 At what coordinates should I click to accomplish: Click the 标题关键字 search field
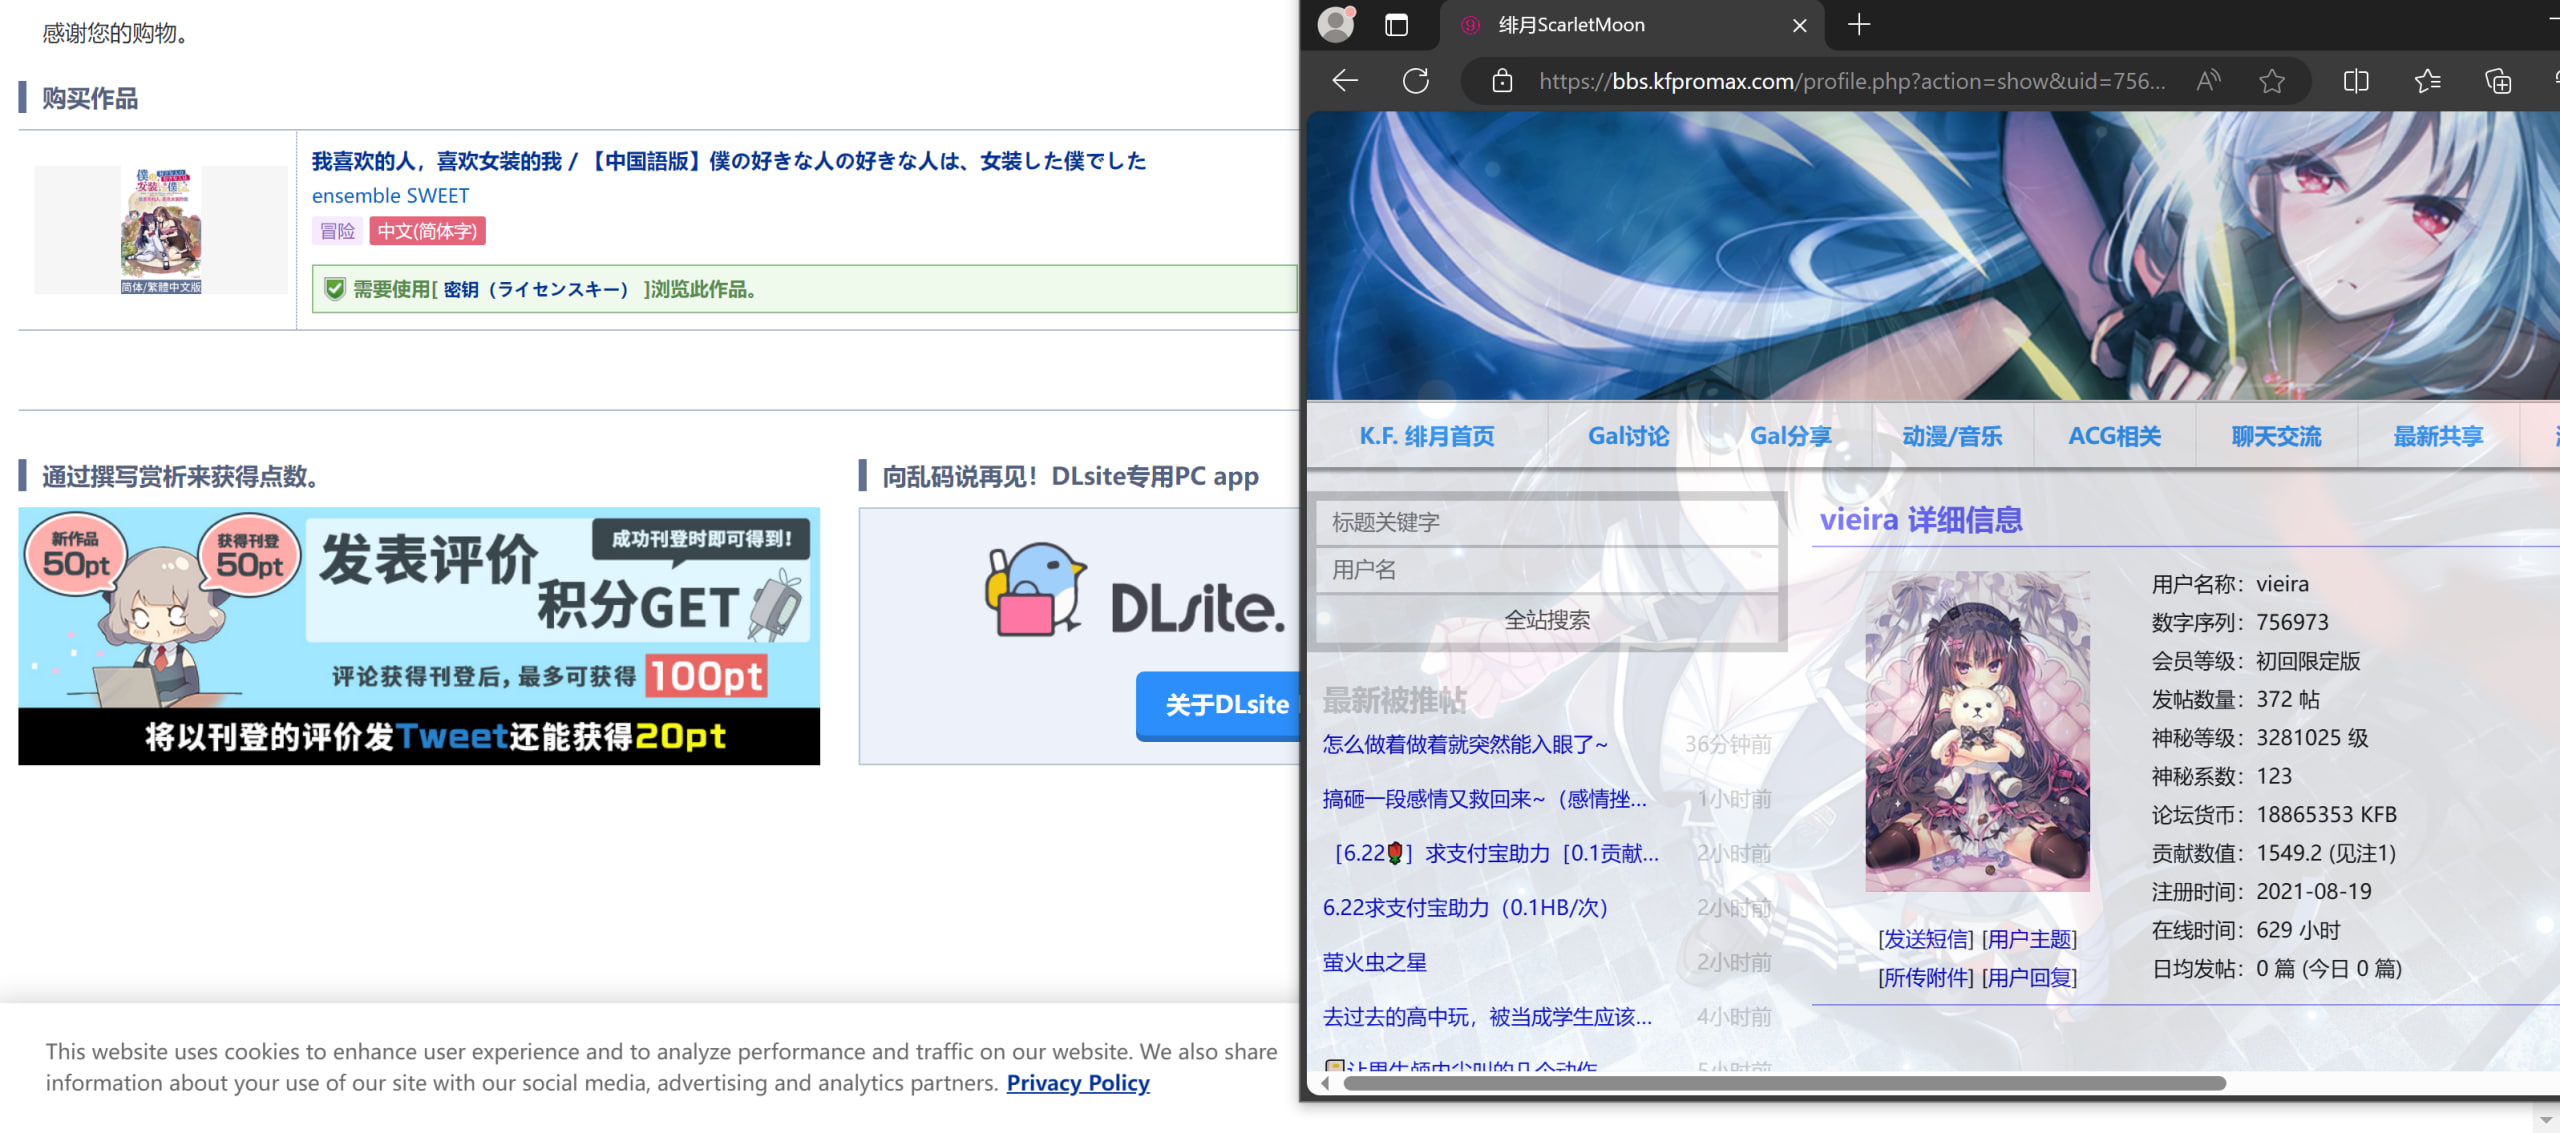point(1547,522)
